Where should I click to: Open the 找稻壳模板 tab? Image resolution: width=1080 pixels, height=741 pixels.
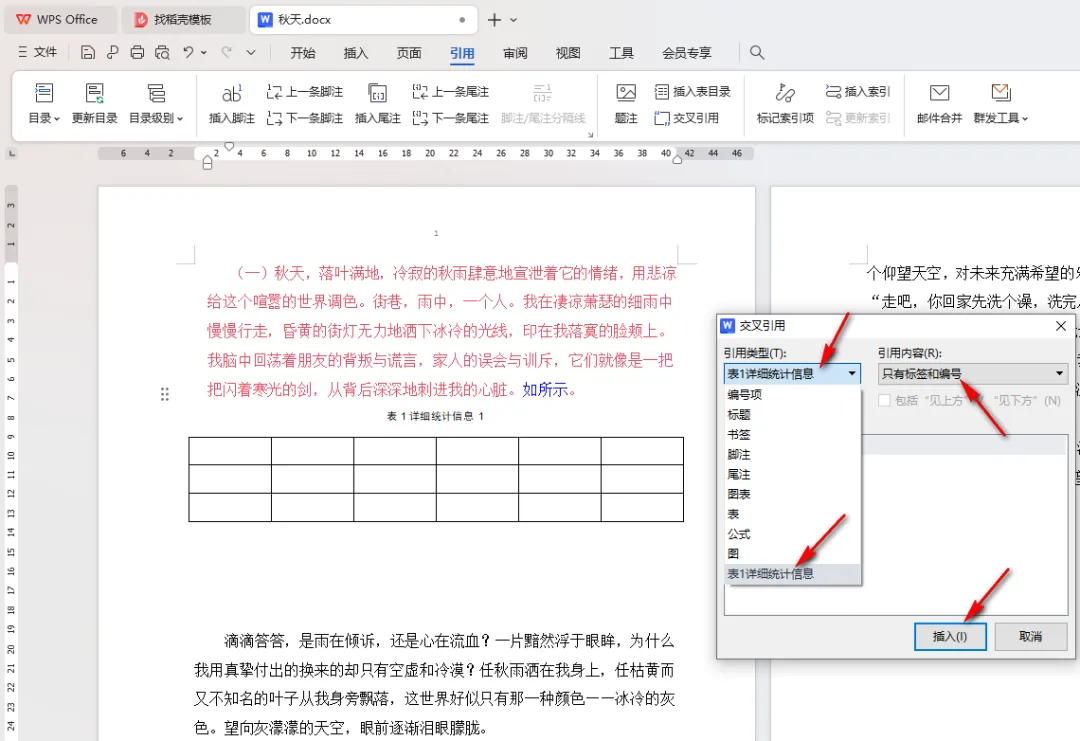pos(182,19)
